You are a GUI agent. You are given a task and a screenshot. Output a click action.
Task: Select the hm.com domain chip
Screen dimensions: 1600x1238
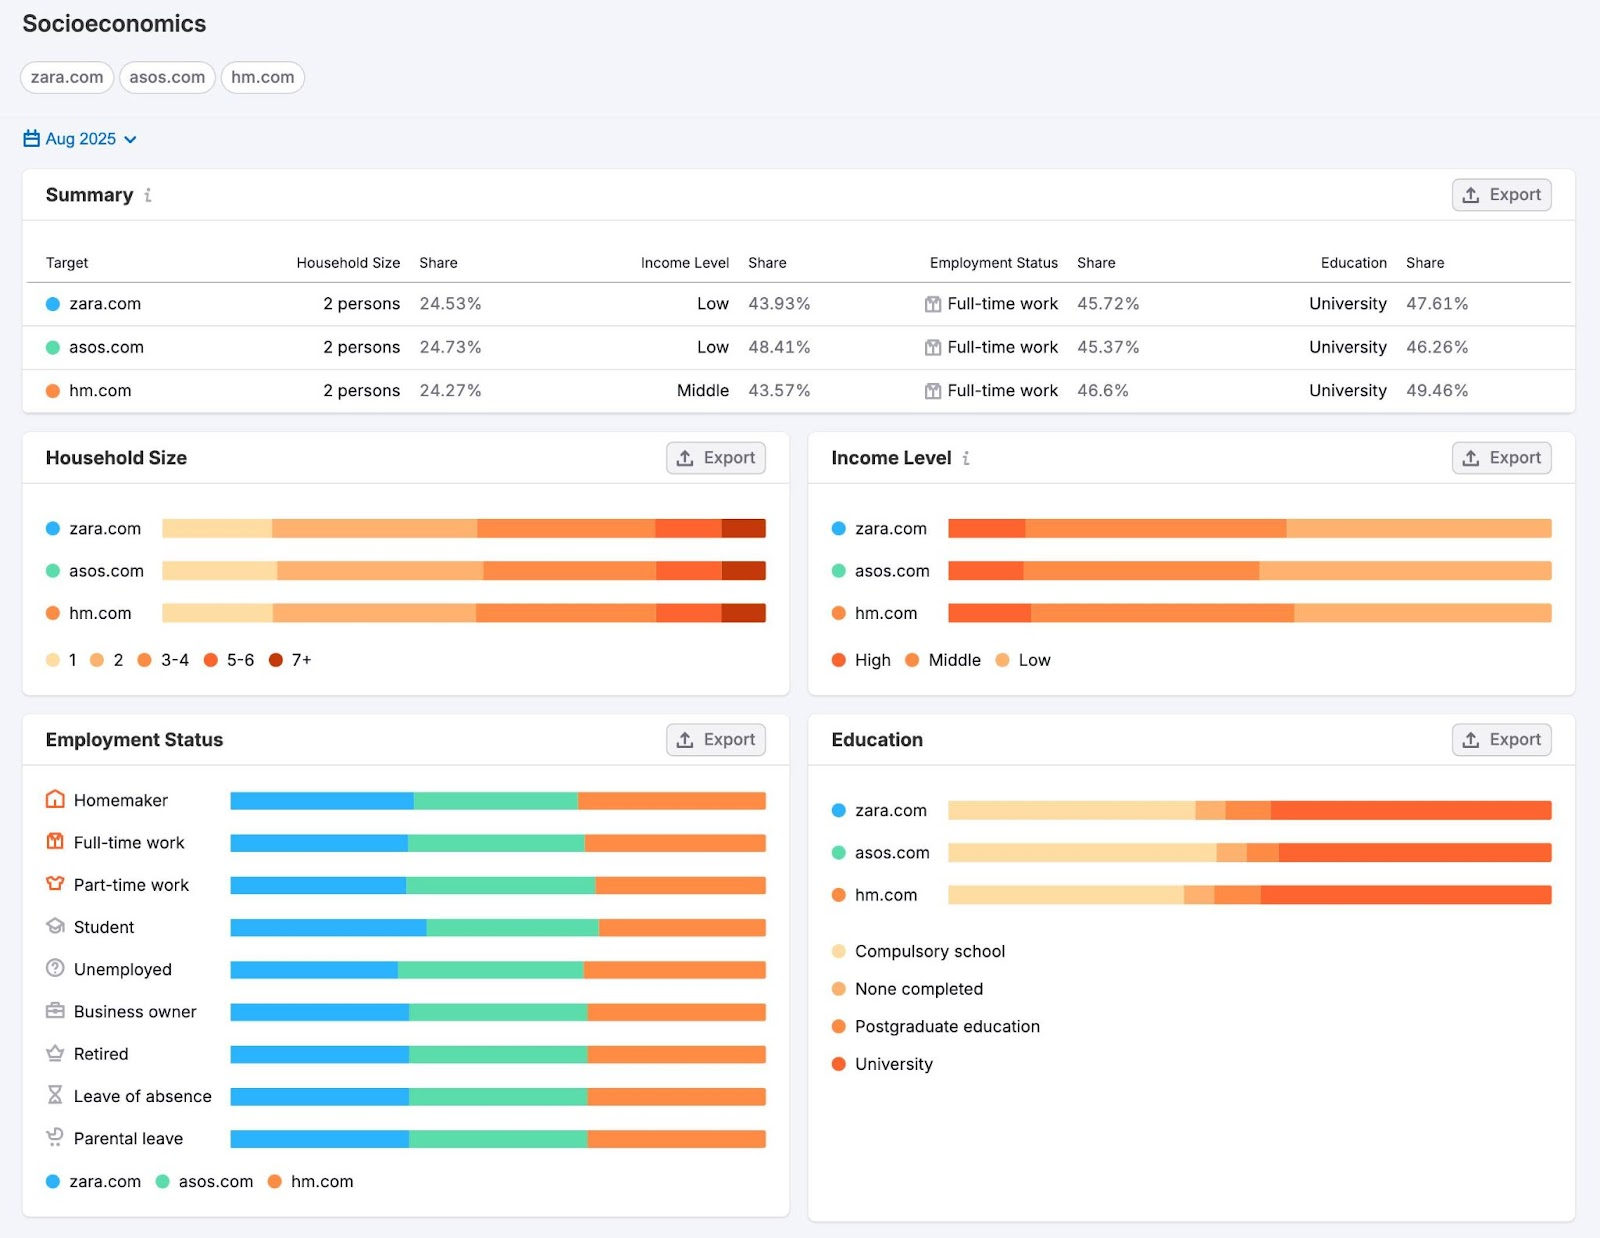click(262, 77)
